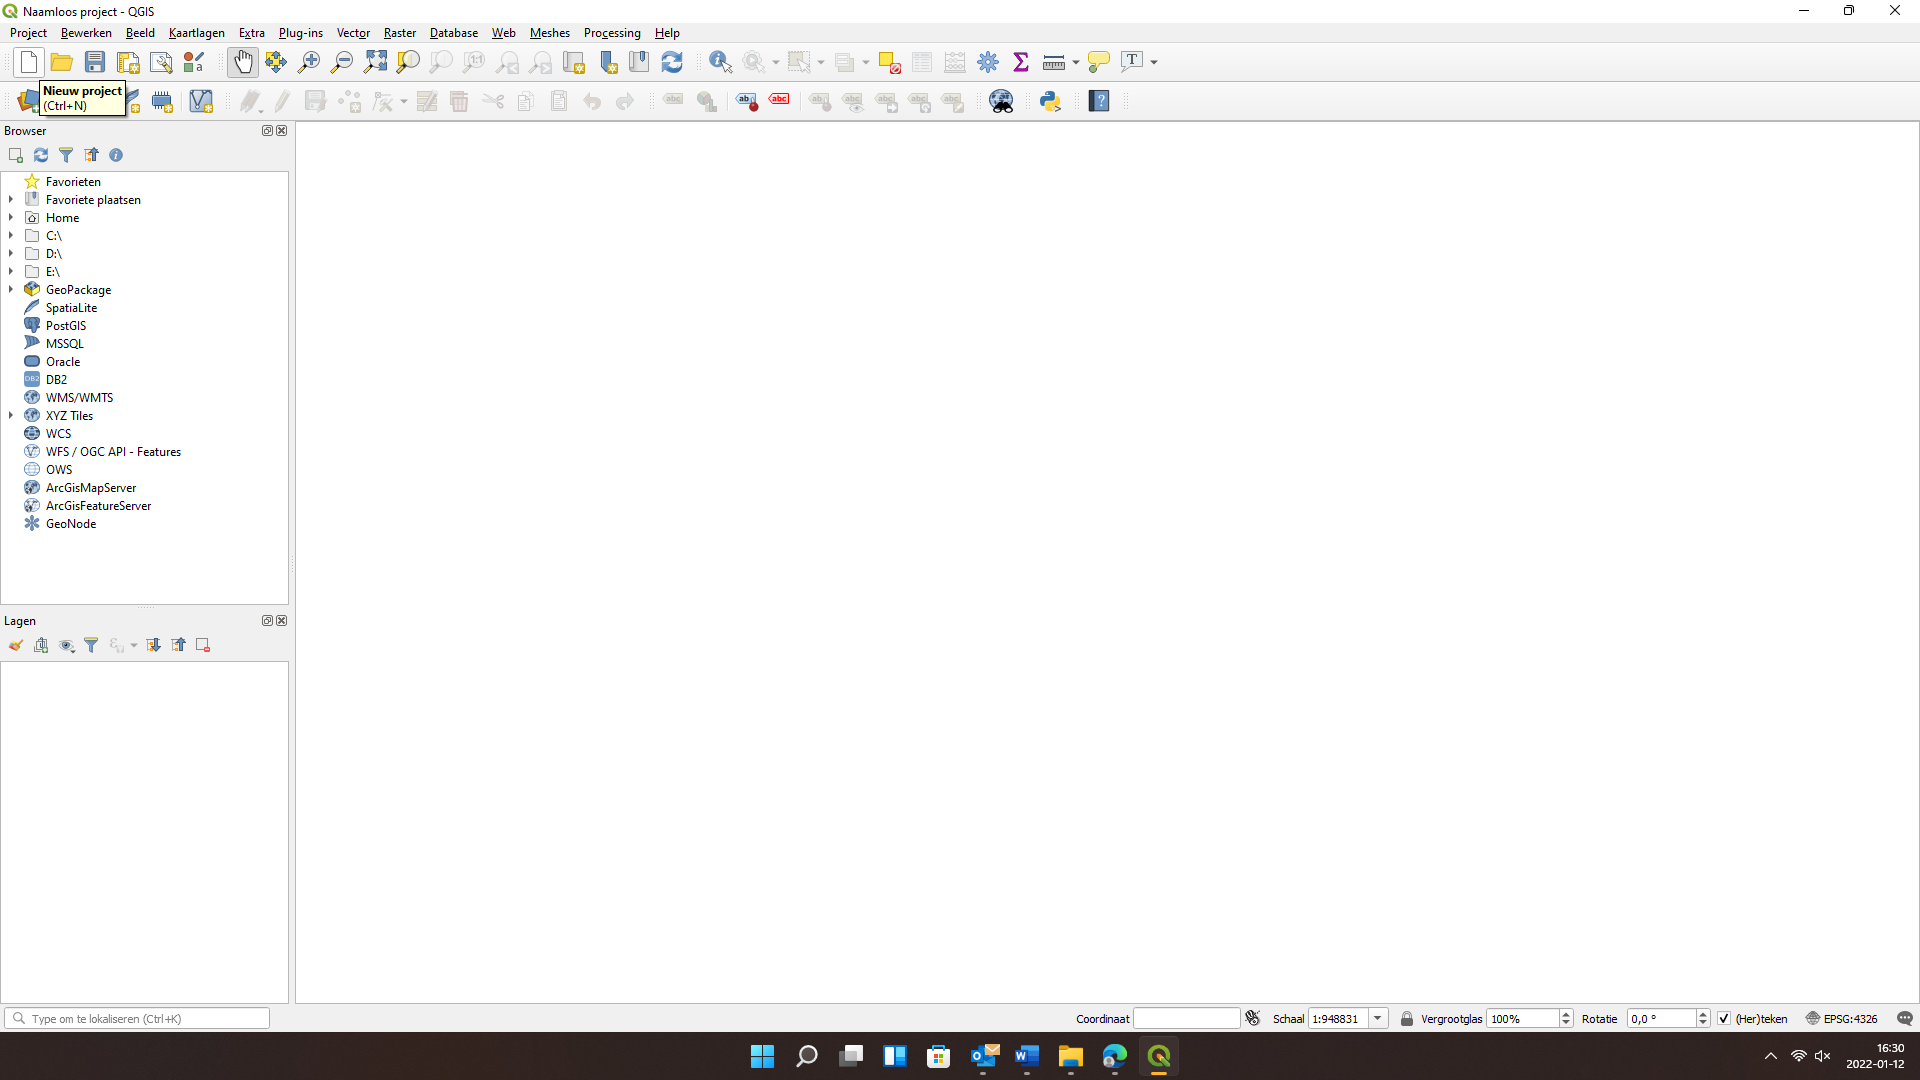
Task: Open the New Spatial Bookmark icon
Action: (x=607, y=62)
